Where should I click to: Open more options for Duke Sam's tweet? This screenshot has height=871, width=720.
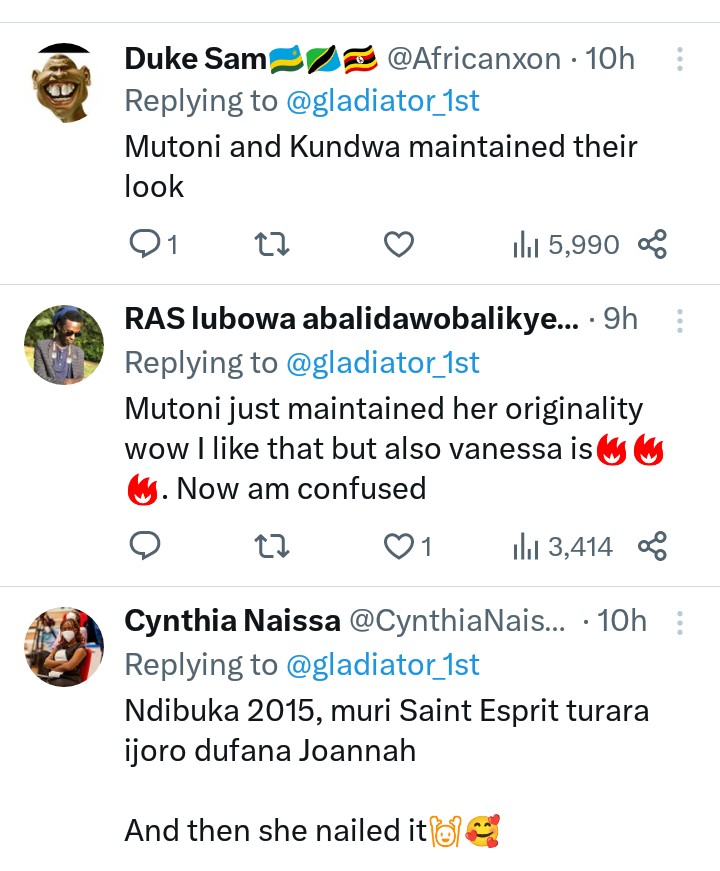tap(680, 59)
